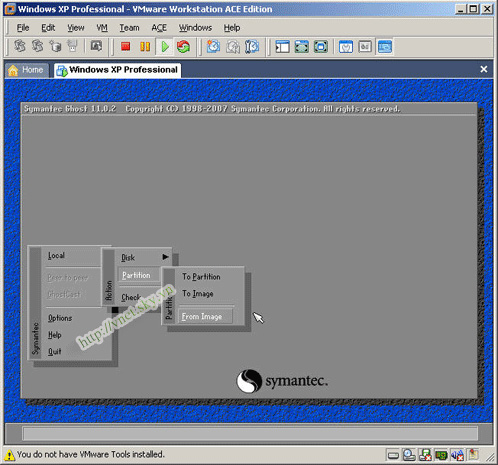Image resolution: width=498 pixels, height=465 pixels.
Task: Close the VMware Workstation window
Action: click(487, 9)
